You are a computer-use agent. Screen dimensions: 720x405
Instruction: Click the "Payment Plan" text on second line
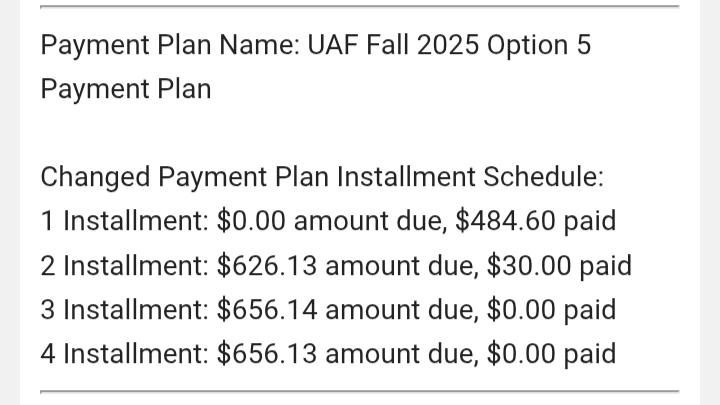(126, 90)
